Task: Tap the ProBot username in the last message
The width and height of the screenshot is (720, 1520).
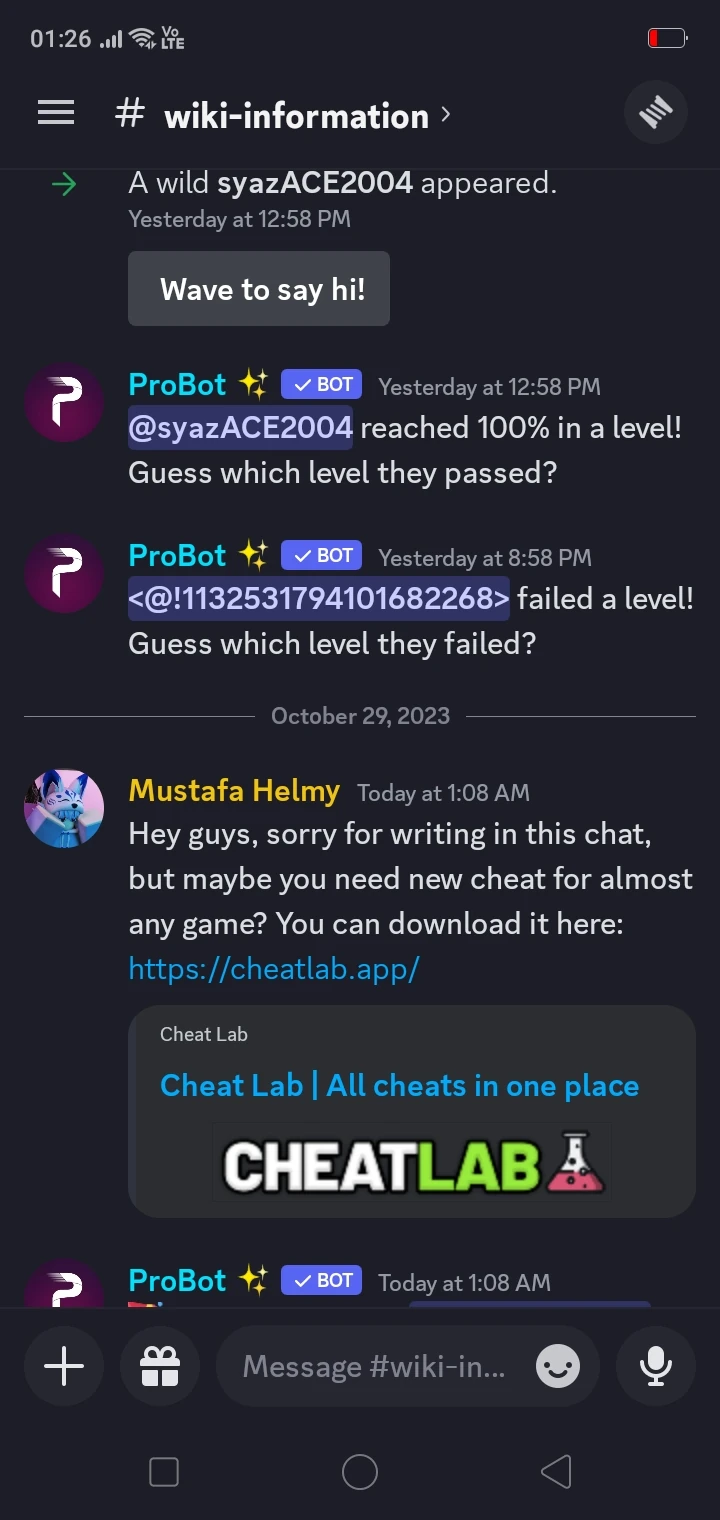Action: tap(176, 1280)
